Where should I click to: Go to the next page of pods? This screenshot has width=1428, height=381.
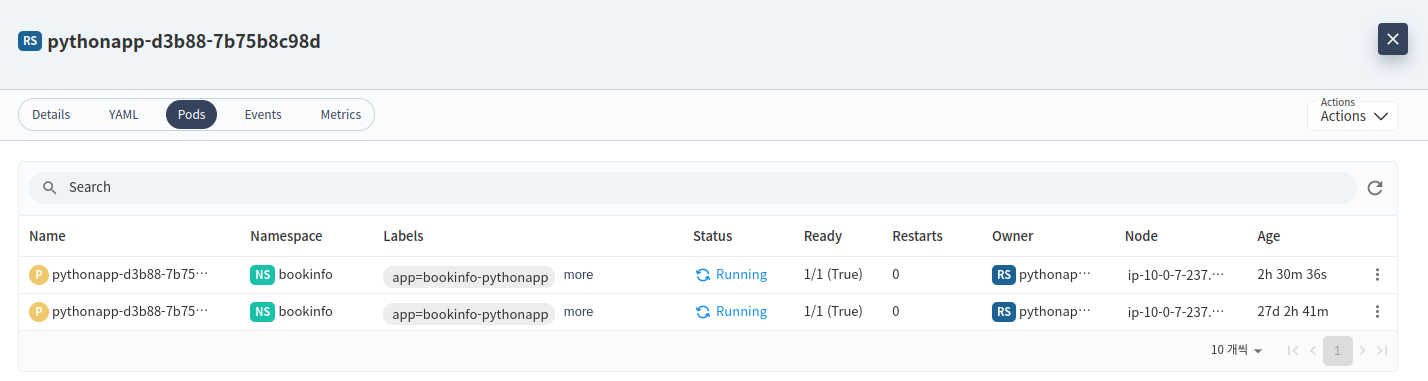point(1362,350)
